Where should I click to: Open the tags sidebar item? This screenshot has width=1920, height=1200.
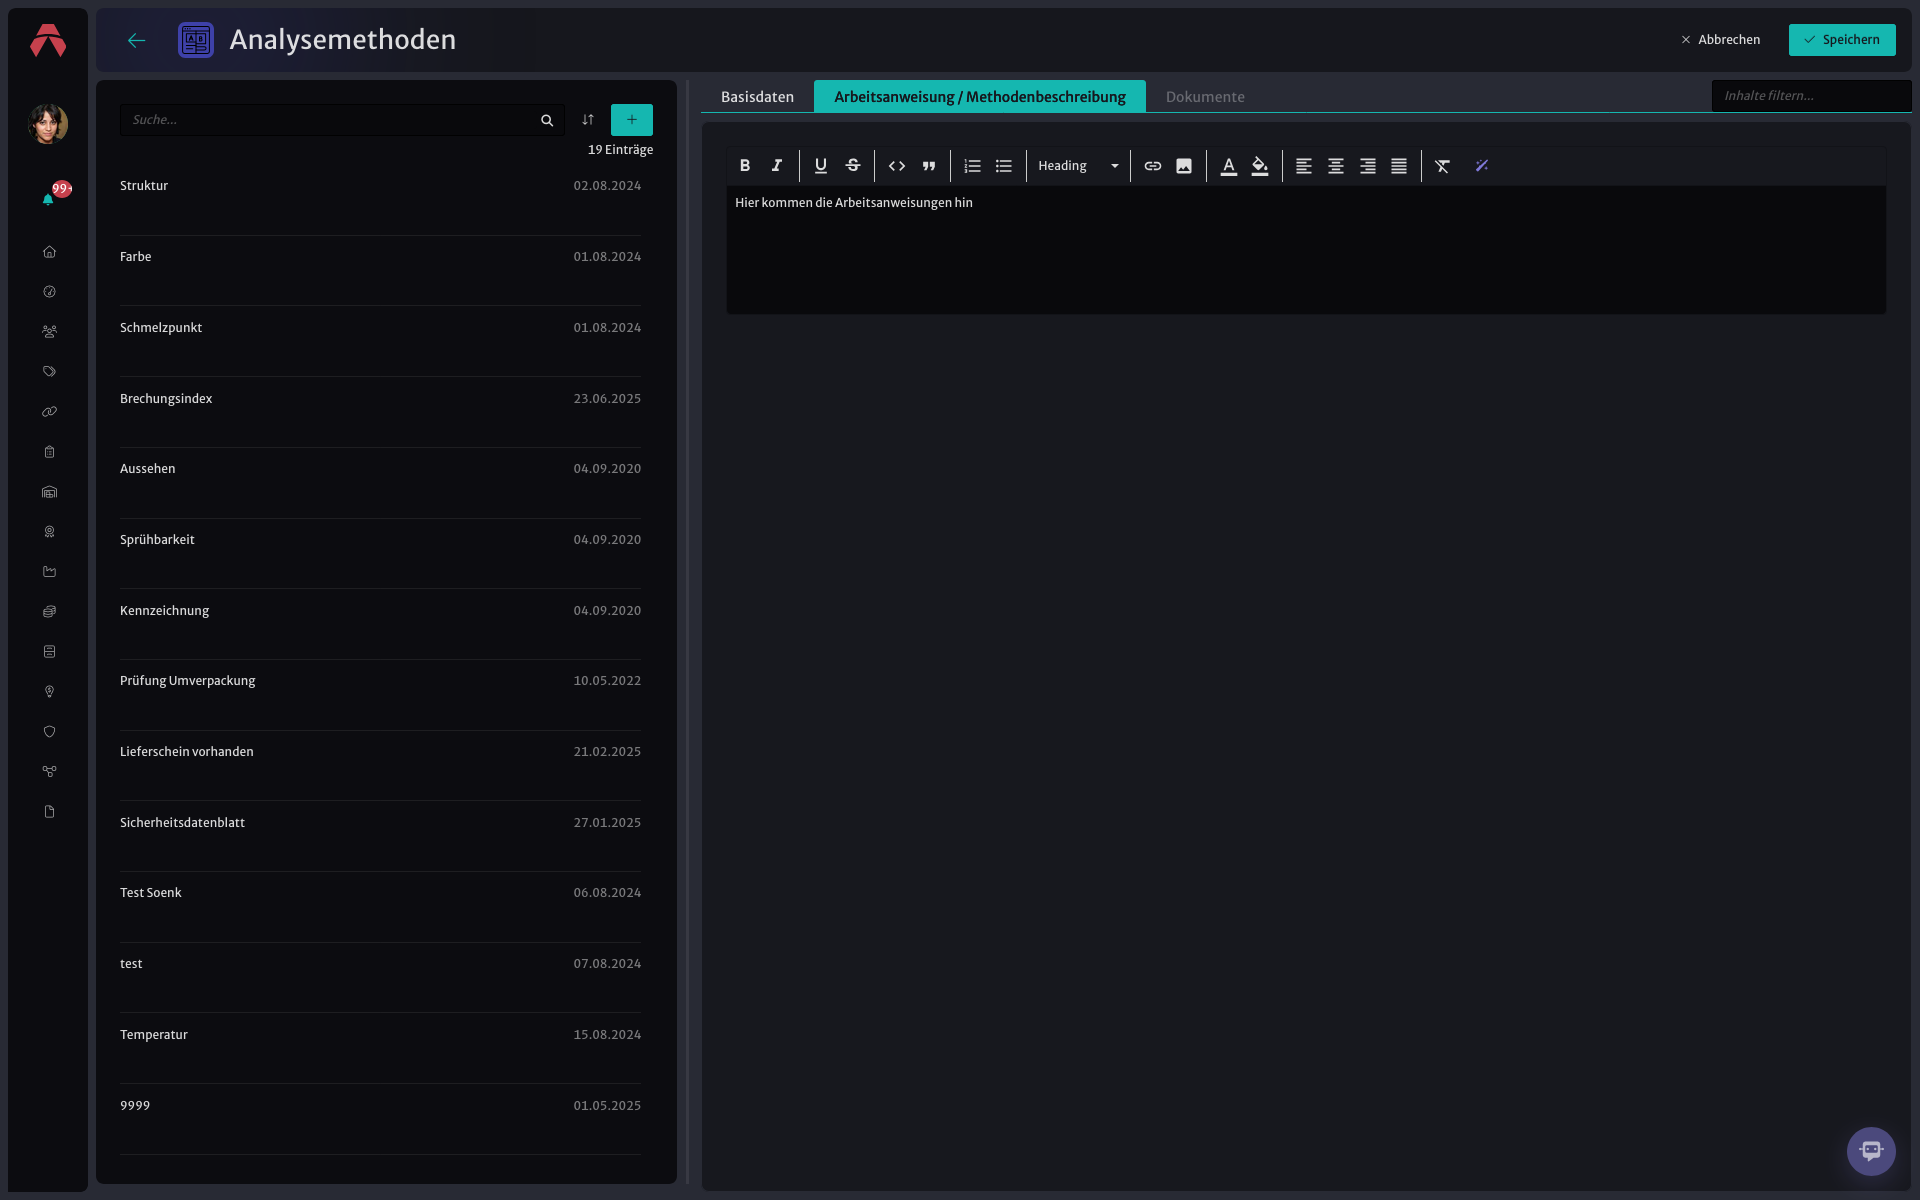tap(49, 372)
